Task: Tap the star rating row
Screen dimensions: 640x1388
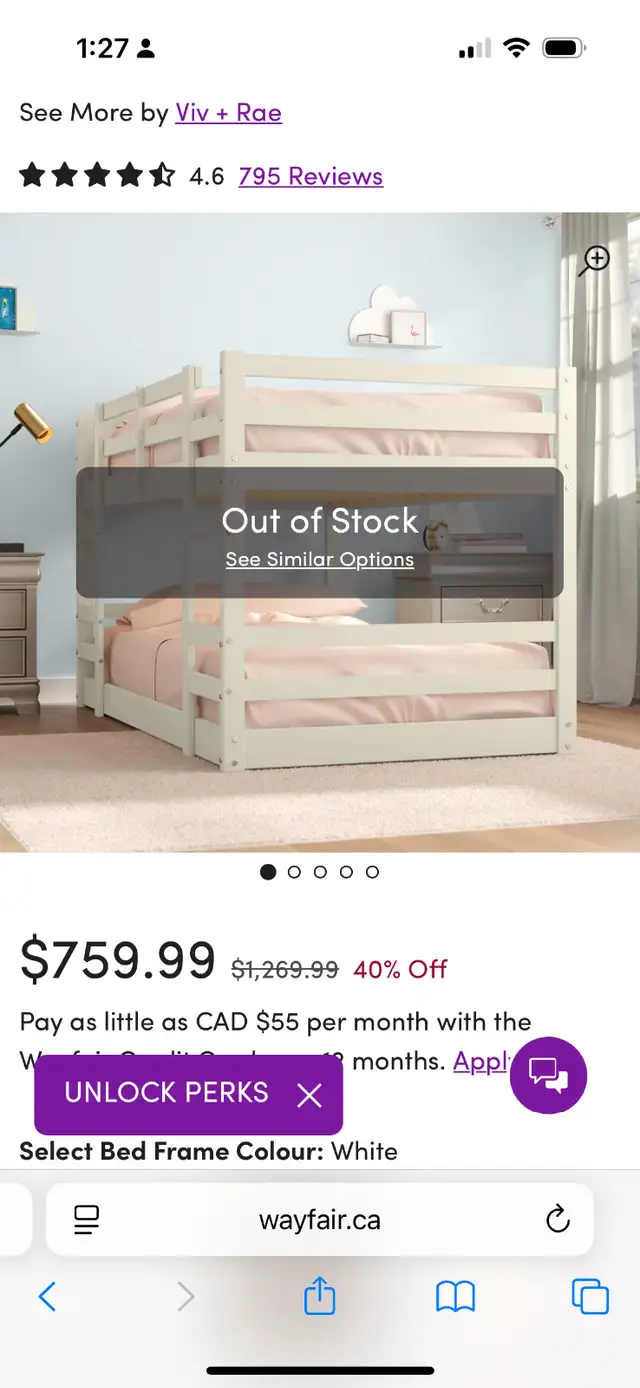Action: coord(97,176)
